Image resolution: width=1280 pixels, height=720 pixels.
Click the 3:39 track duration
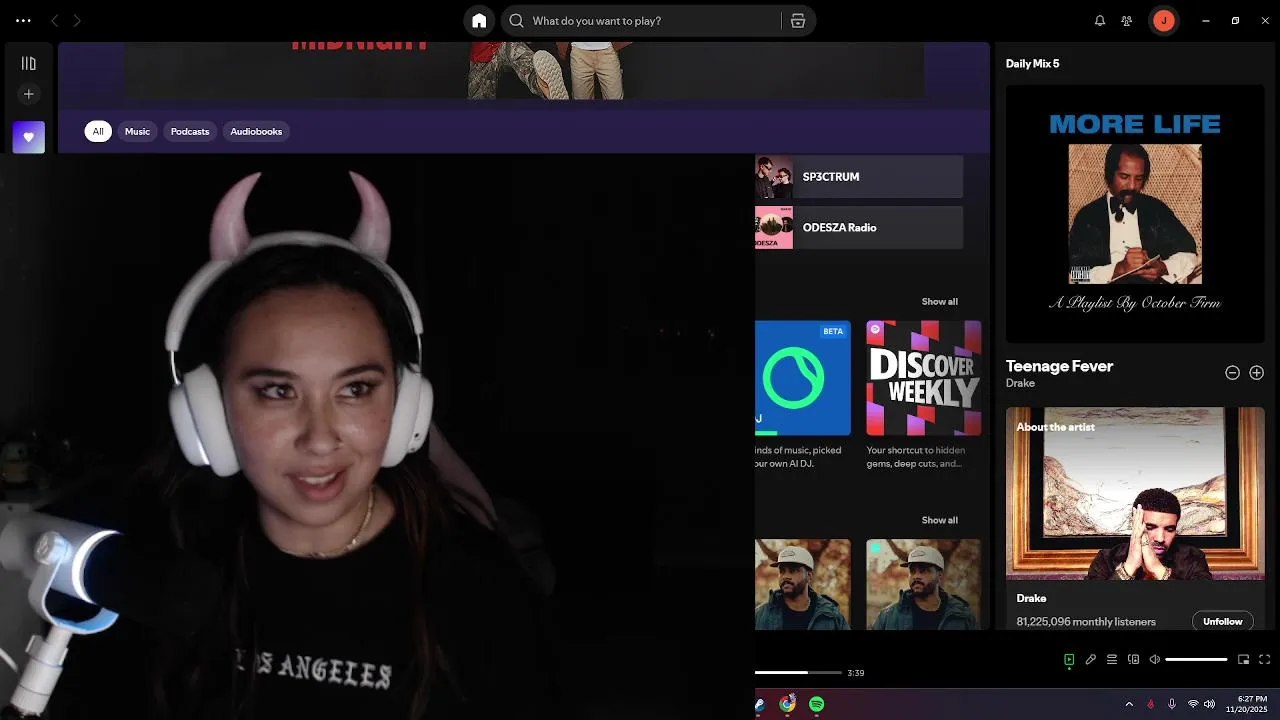point(855,673)
